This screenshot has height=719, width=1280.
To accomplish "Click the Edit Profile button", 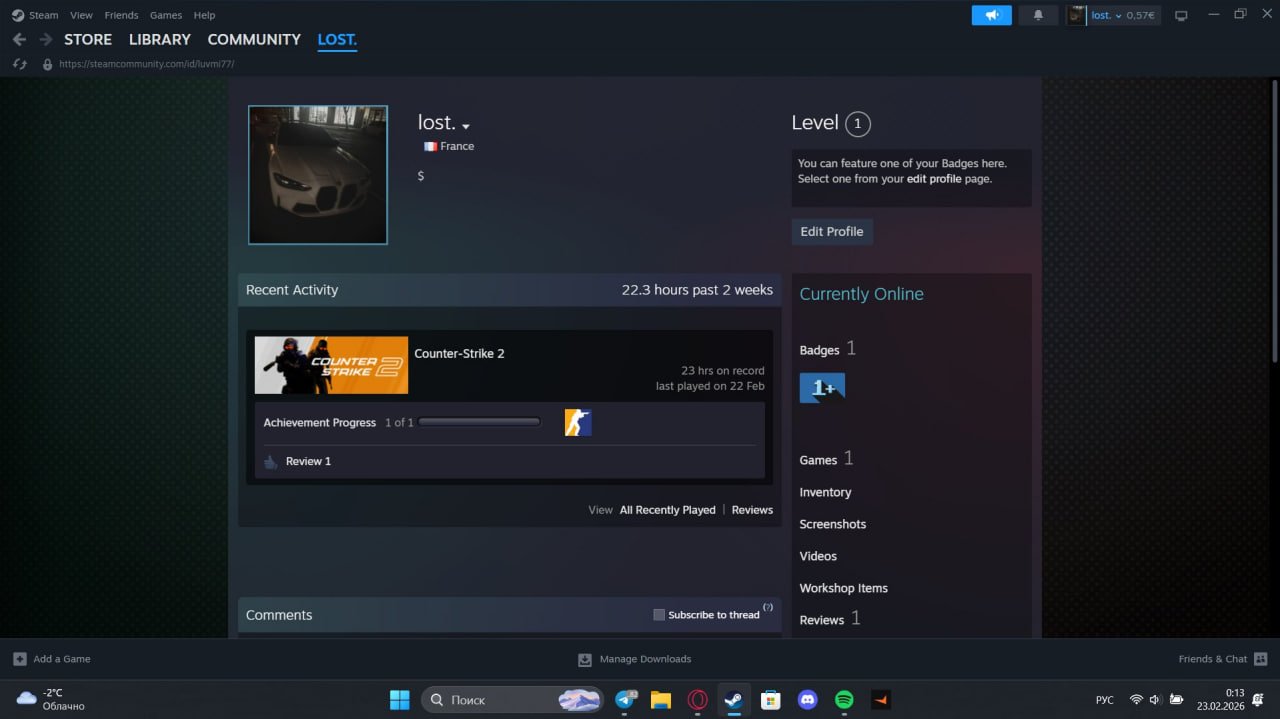I will 832,231.
